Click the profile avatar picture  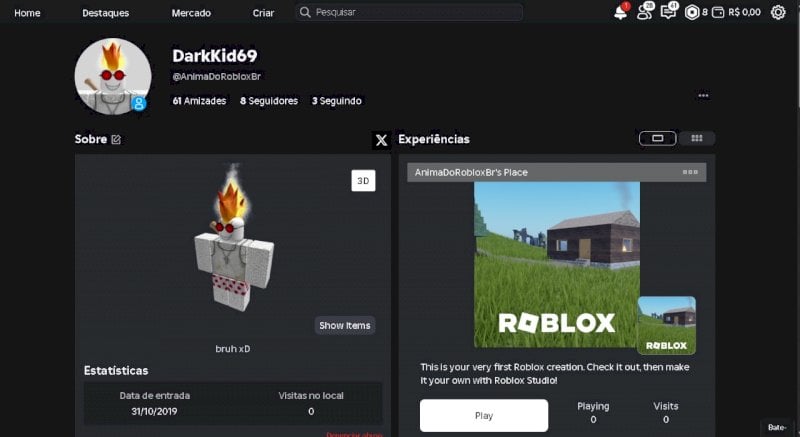[x=113, y=76]
